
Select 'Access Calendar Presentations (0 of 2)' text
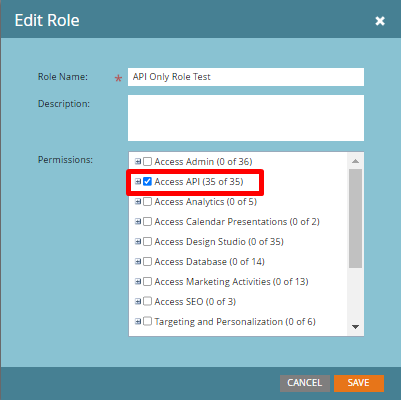click(x=237, y=222)
